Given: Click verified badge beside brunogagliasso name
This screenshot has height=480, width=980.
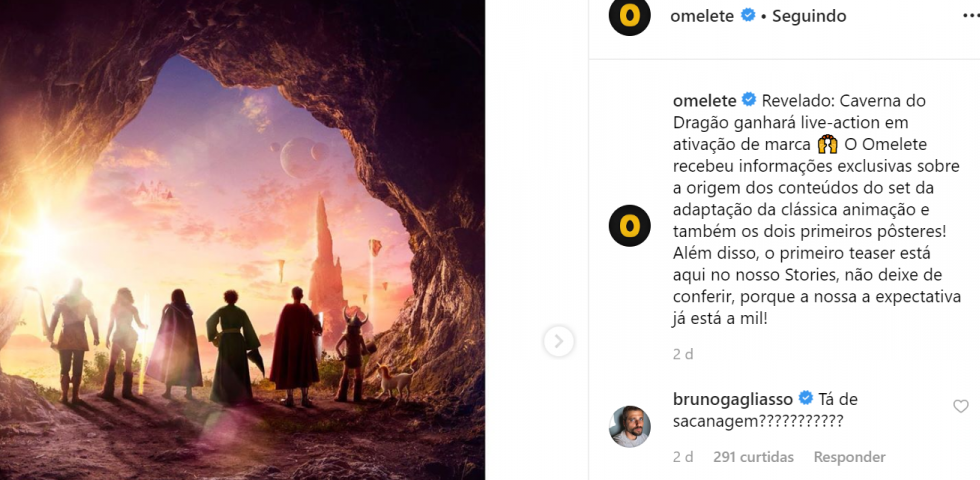Looking at the screenshot, I should (x=806, y=398).
